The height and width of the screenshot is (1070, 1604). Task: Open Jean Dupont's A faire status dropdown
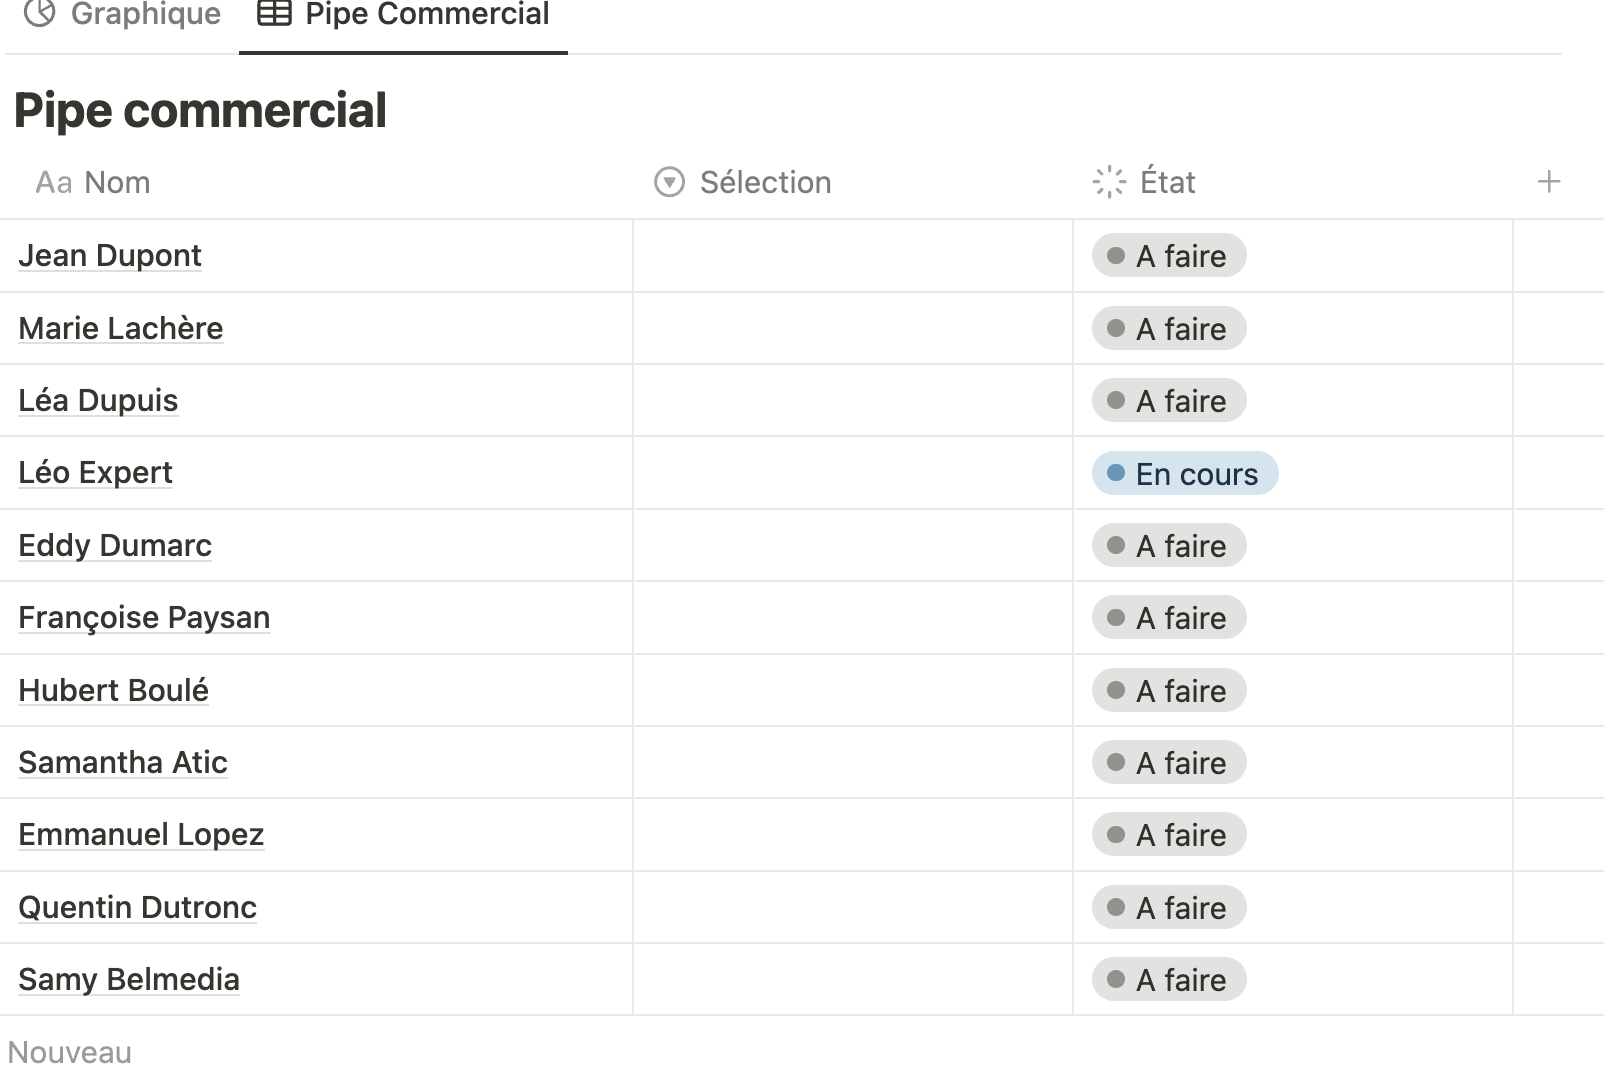tap(1169, 256)
